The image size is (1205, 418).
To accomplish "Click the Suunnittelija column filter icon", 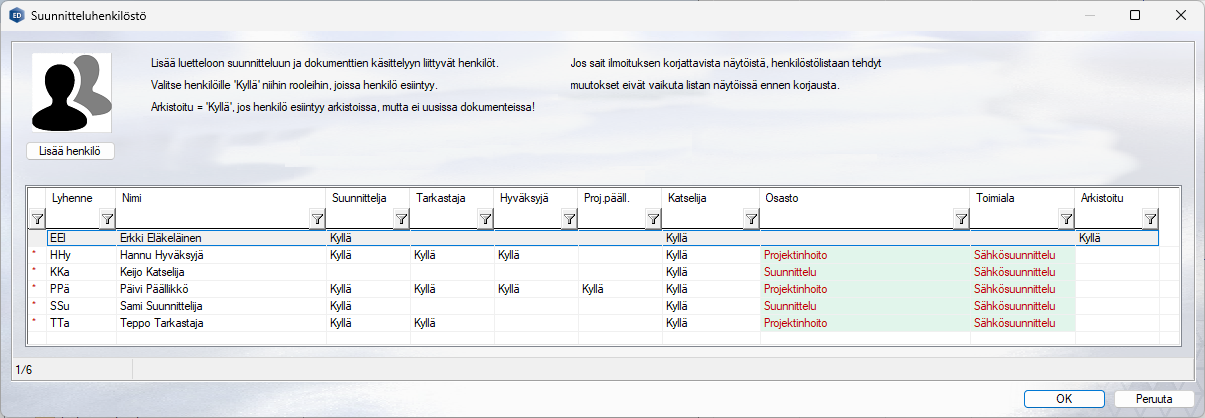I will [x=400, y=218].
